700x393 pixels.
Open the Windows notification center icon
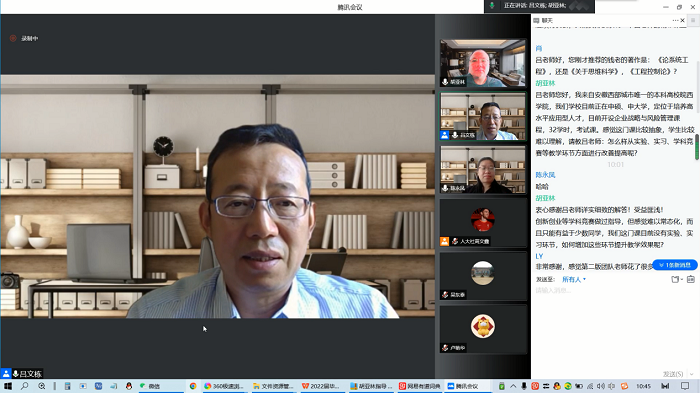685,386
